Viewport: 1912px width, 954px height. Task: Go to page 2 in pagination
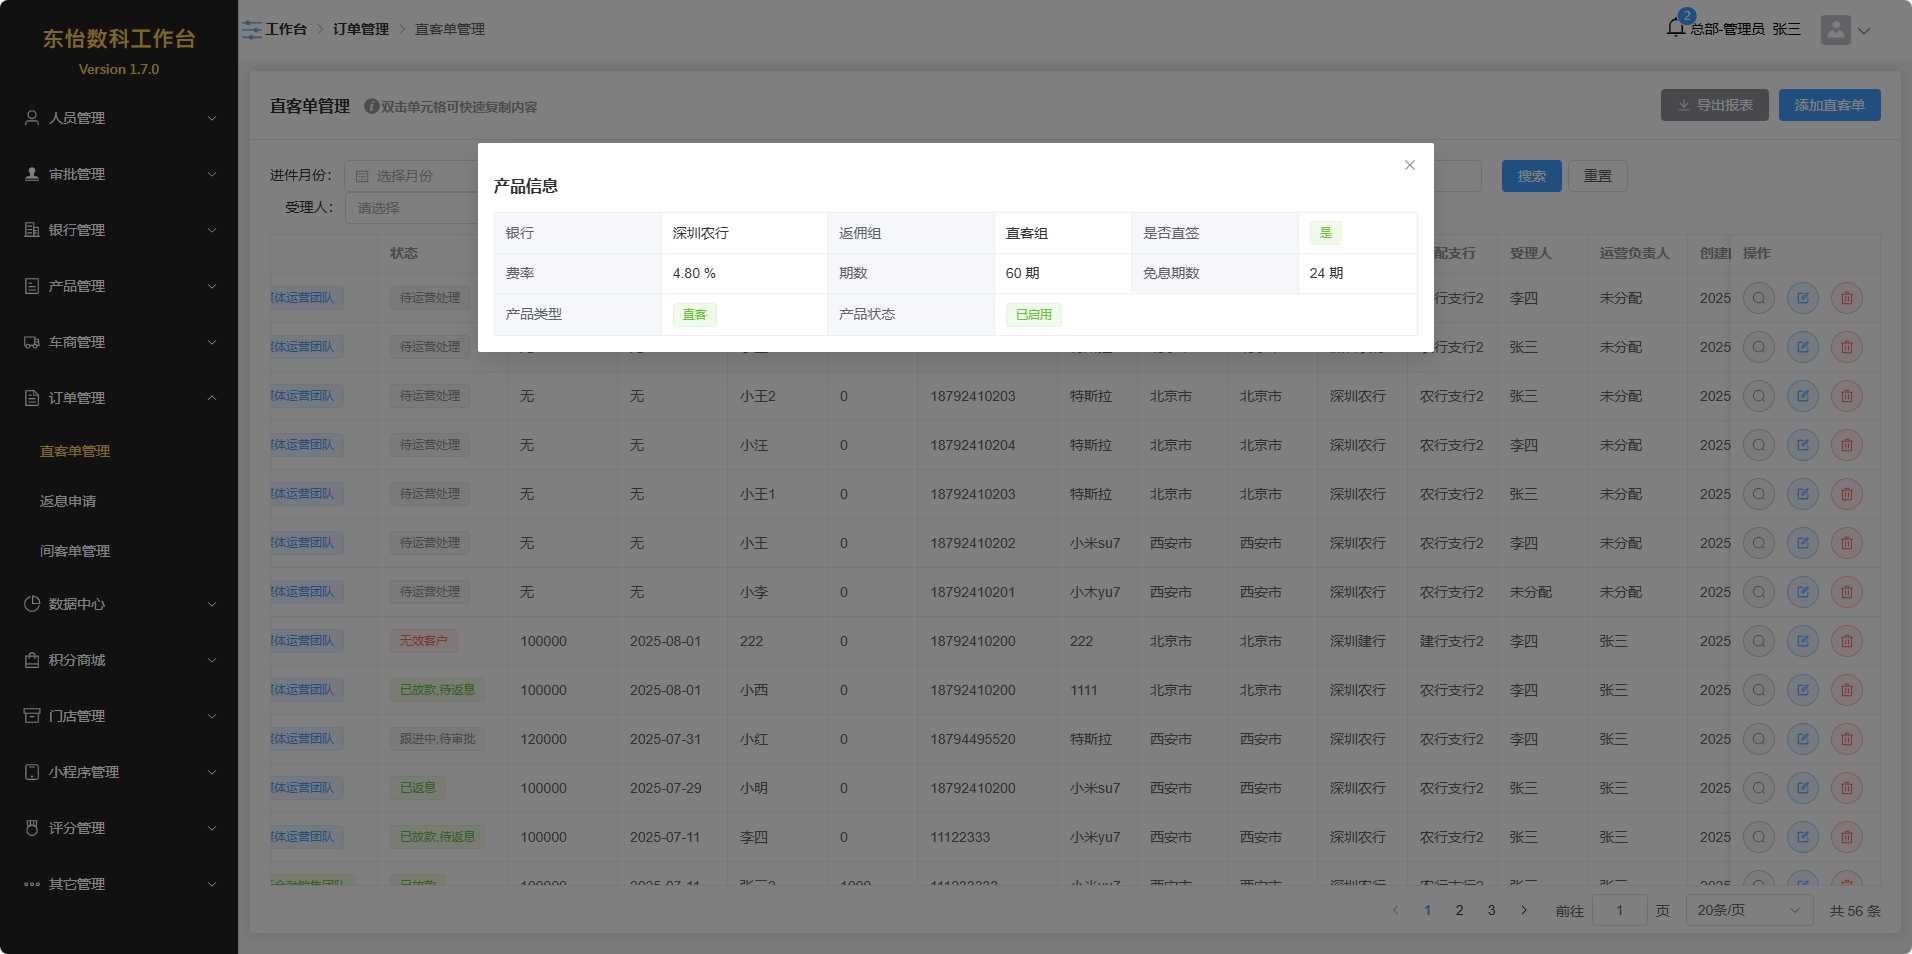[1459, 910]
